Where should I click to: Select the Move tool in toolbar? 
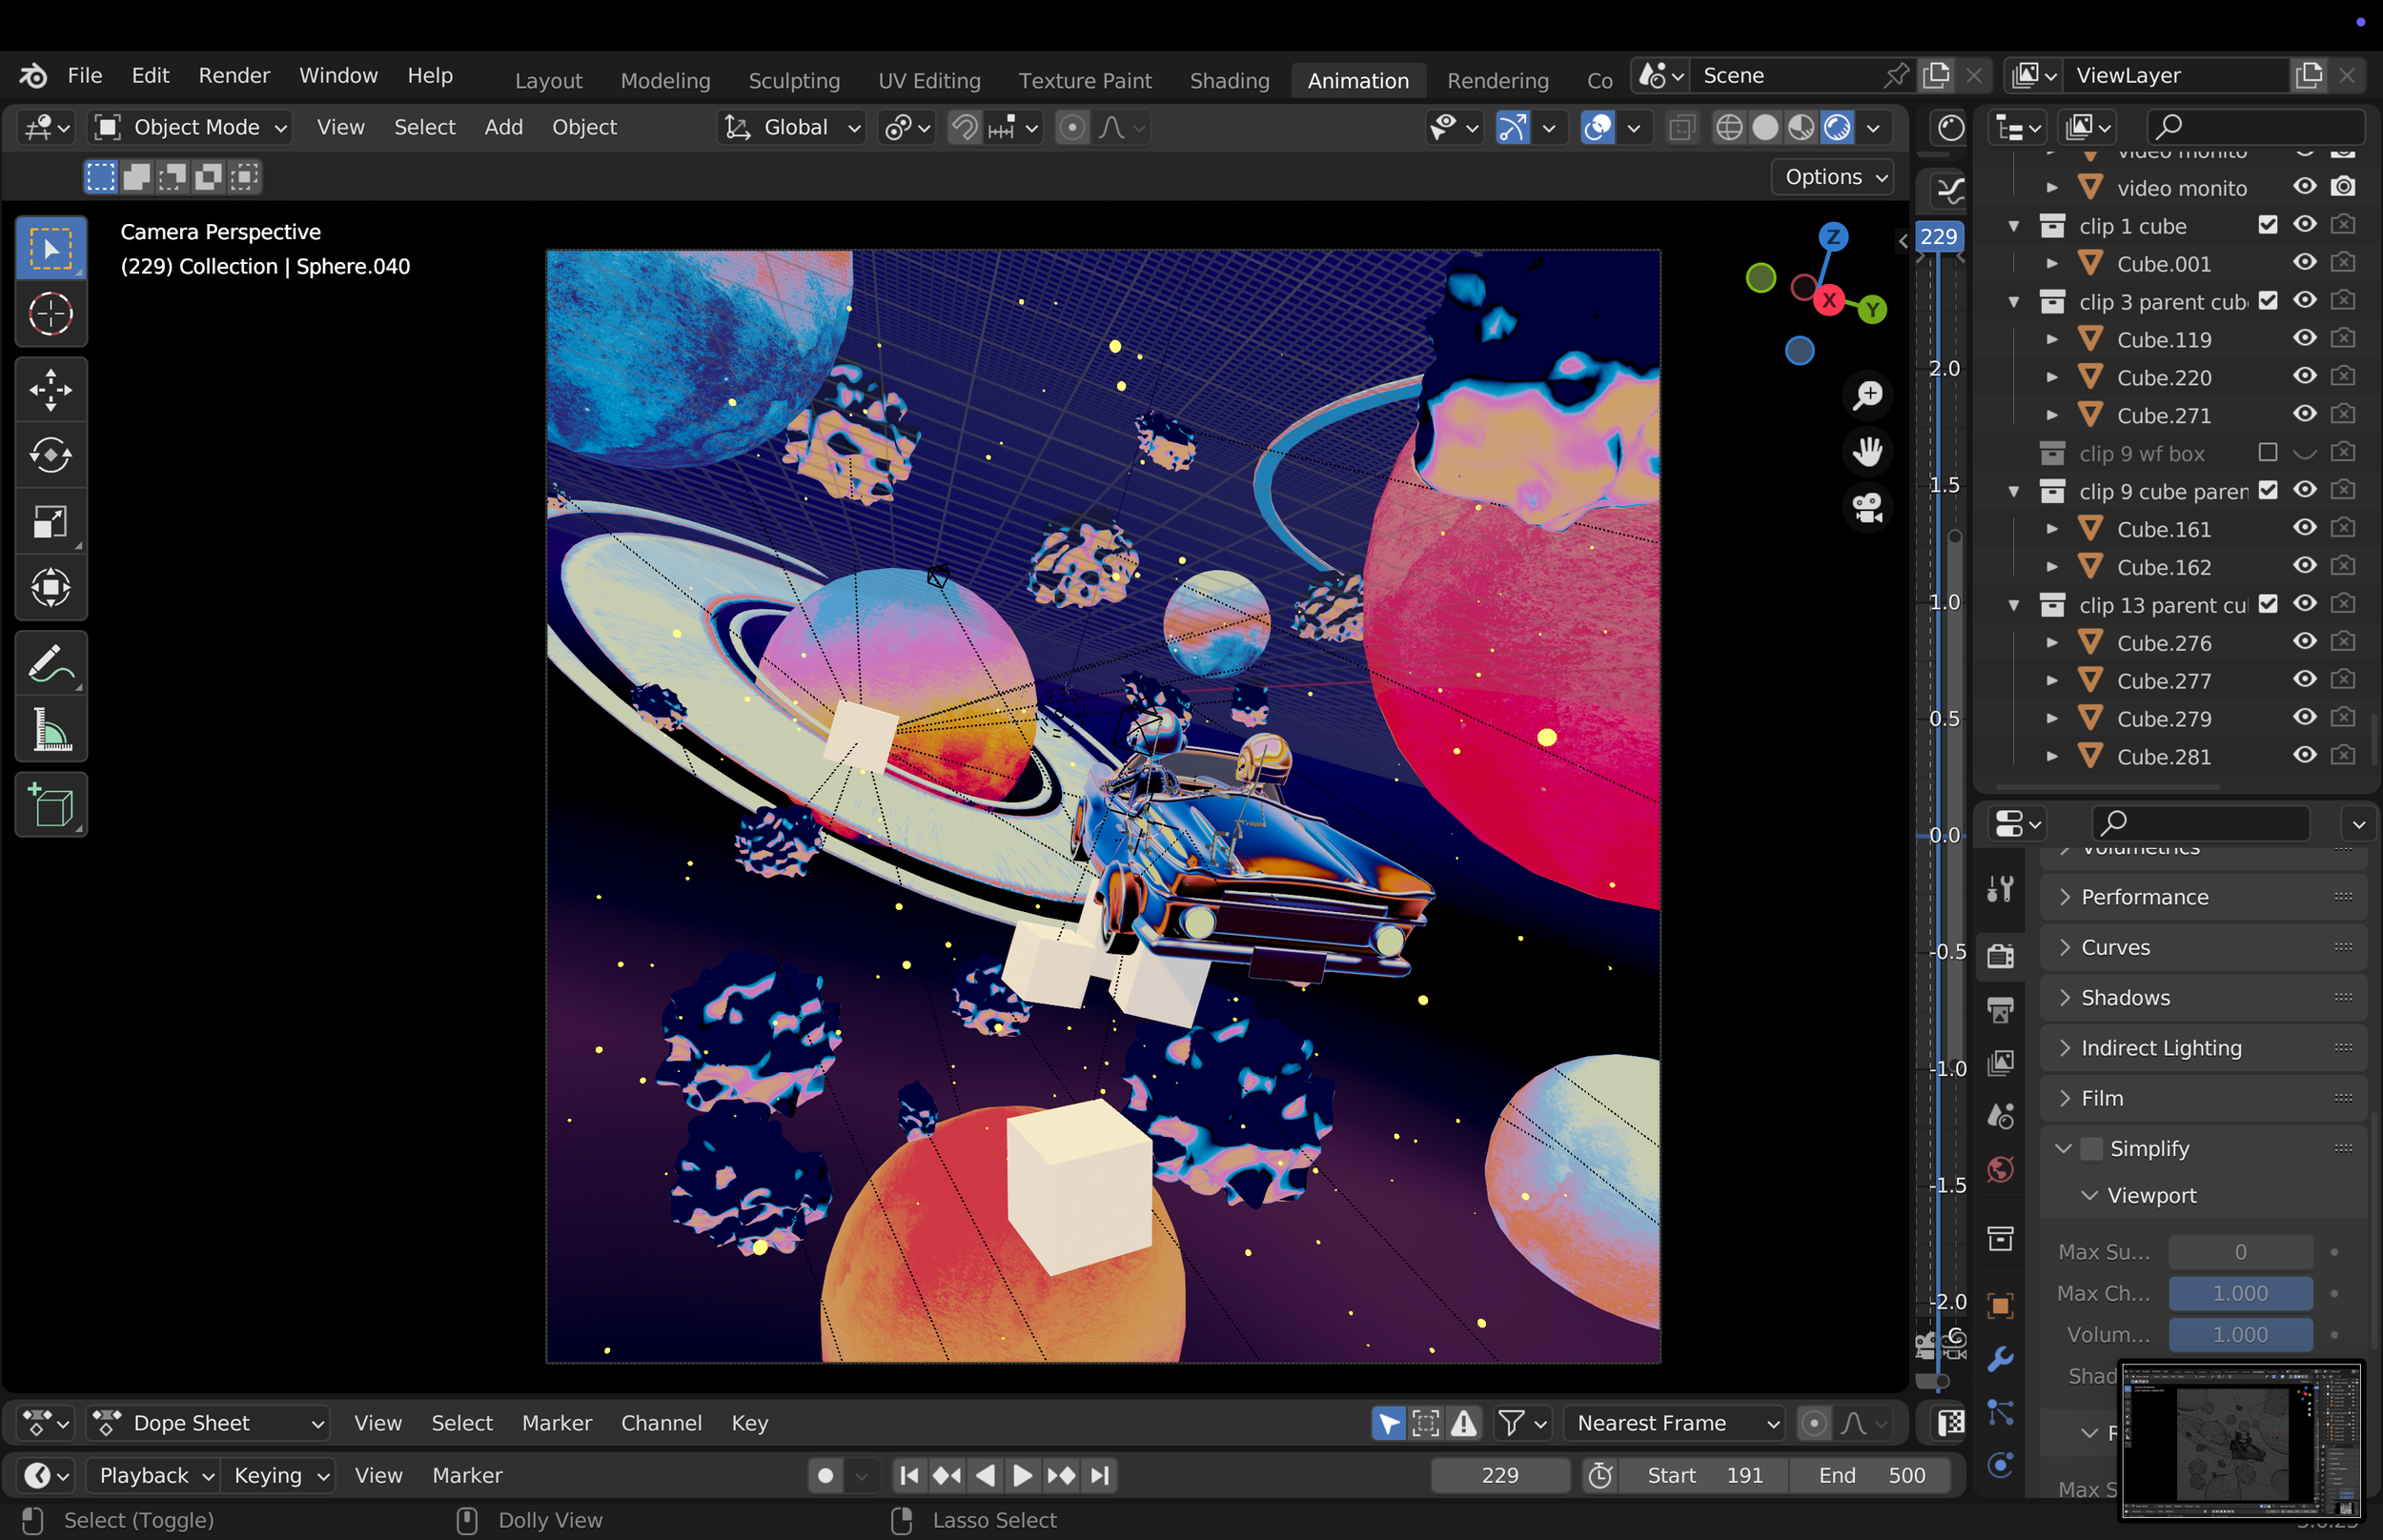tap(50, 390)
